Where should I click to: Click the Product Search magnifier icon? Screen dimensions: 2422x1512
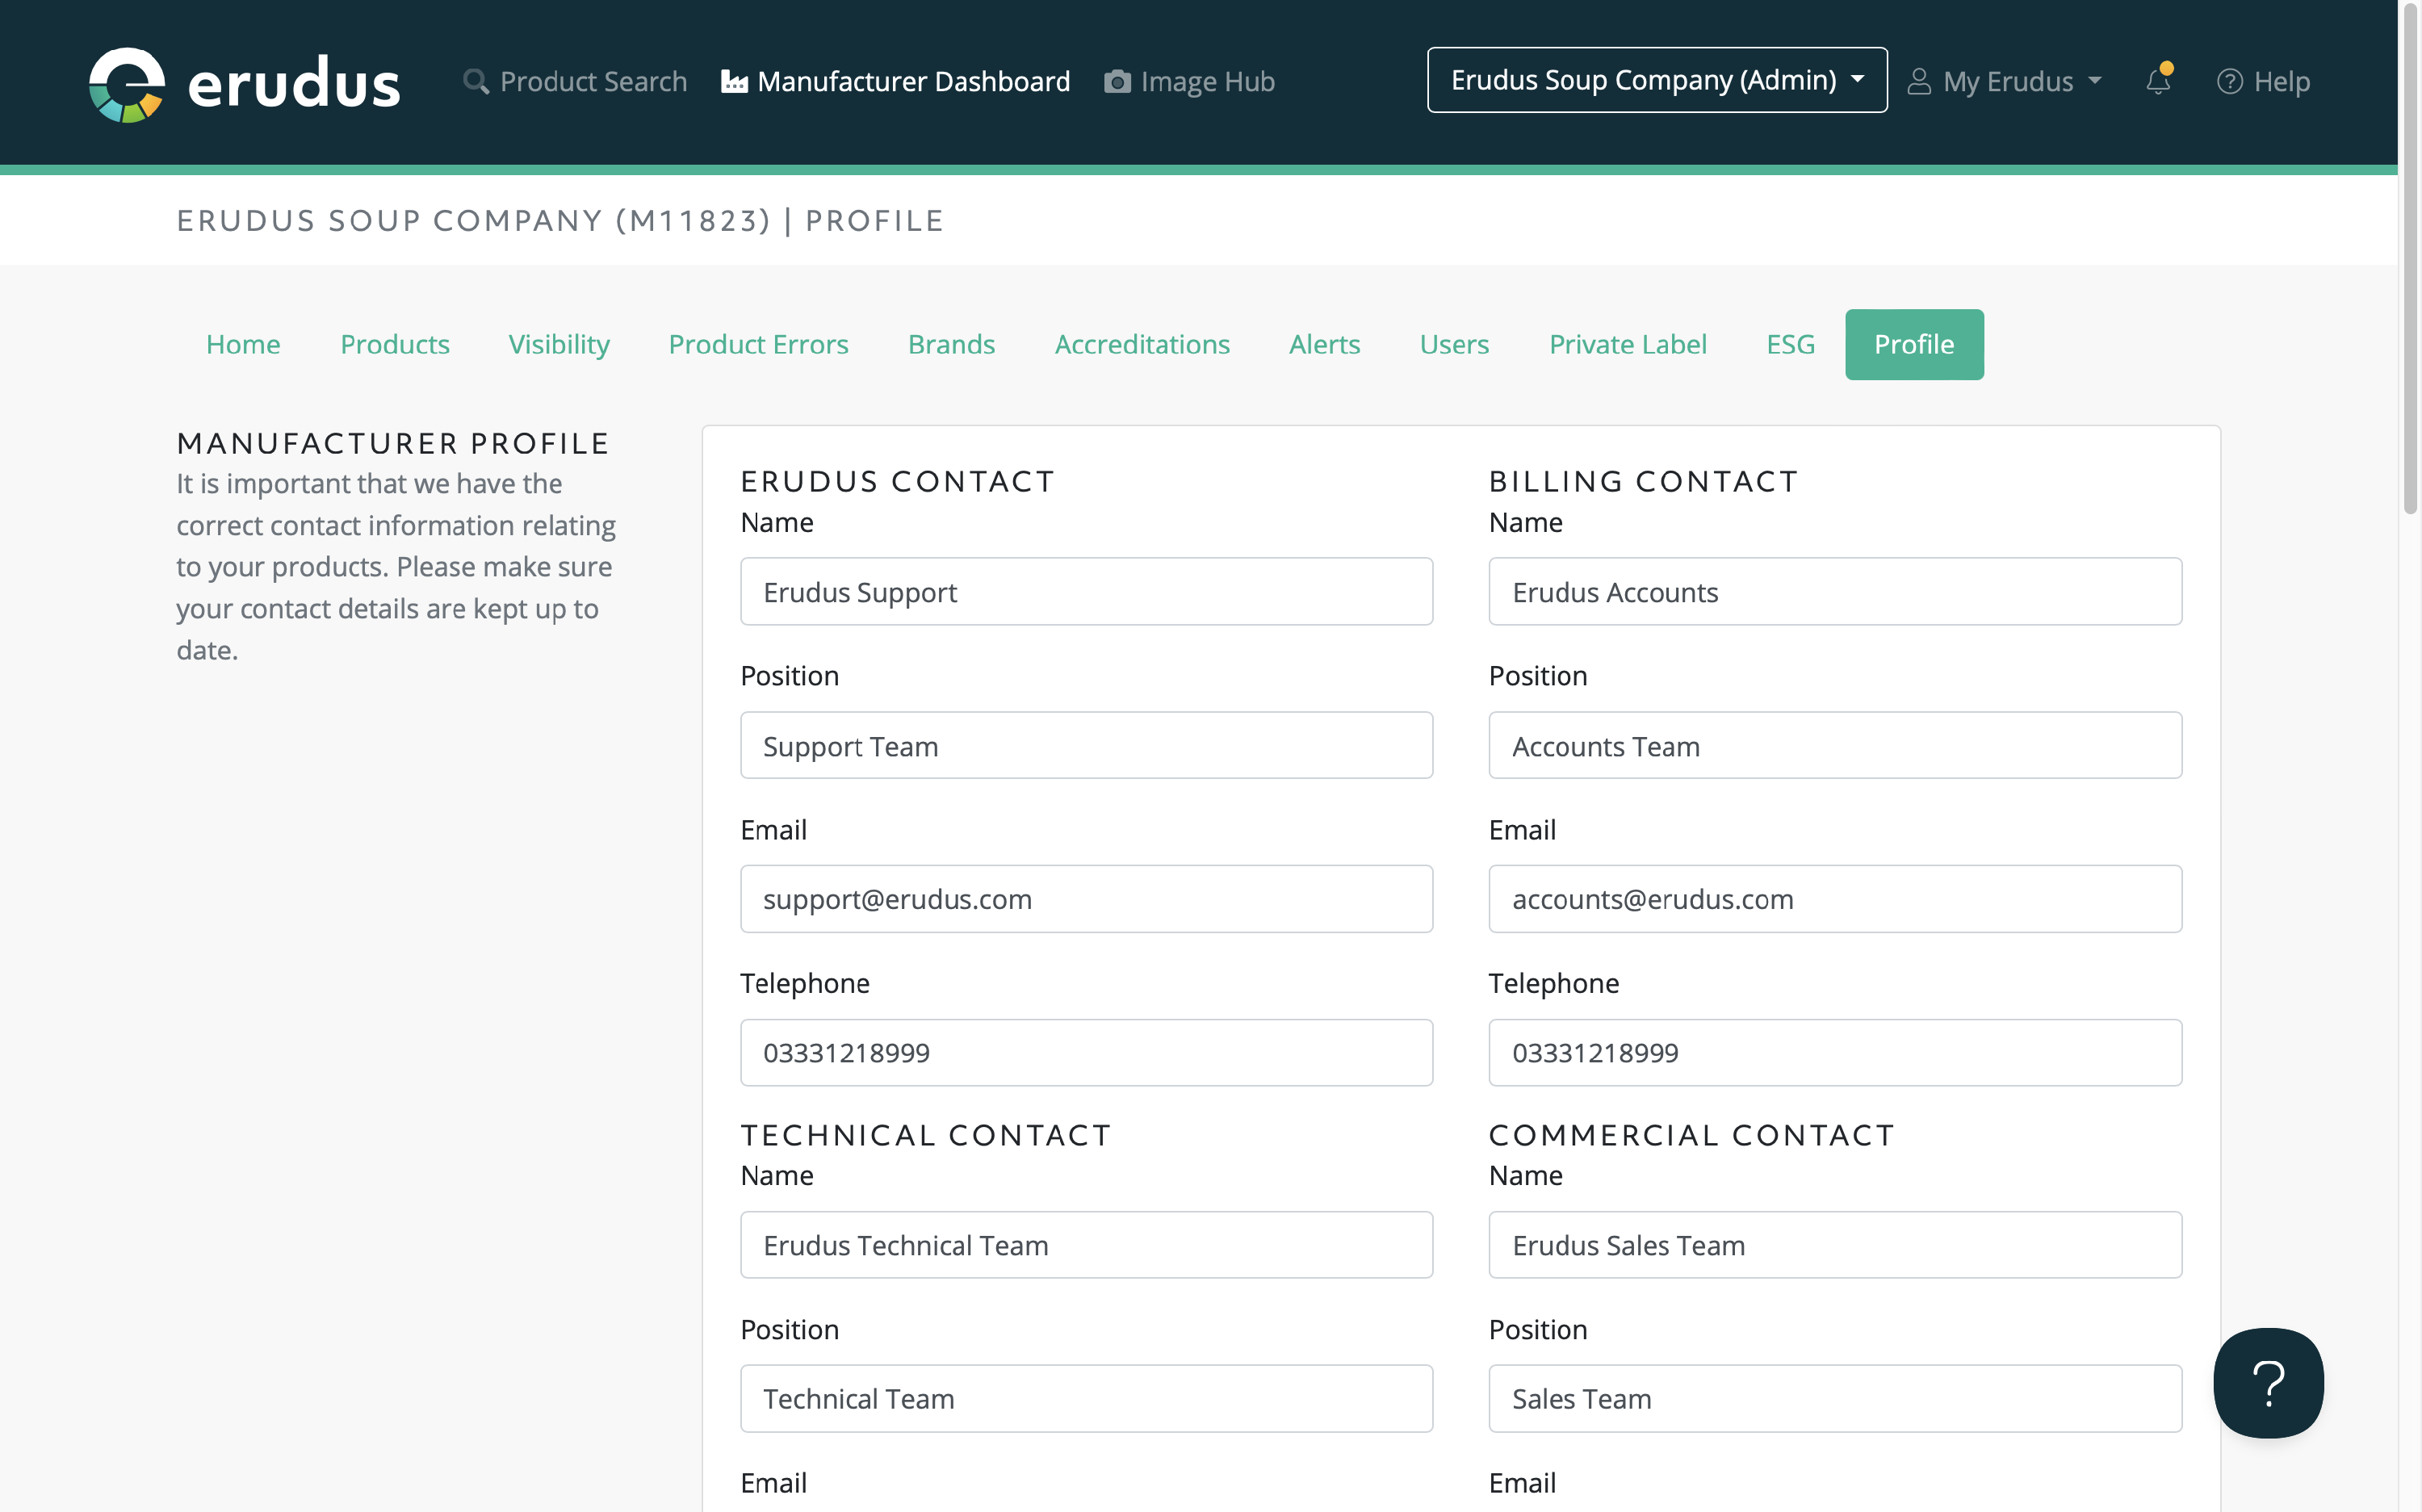pyautogui.click(x=476, y=81)
